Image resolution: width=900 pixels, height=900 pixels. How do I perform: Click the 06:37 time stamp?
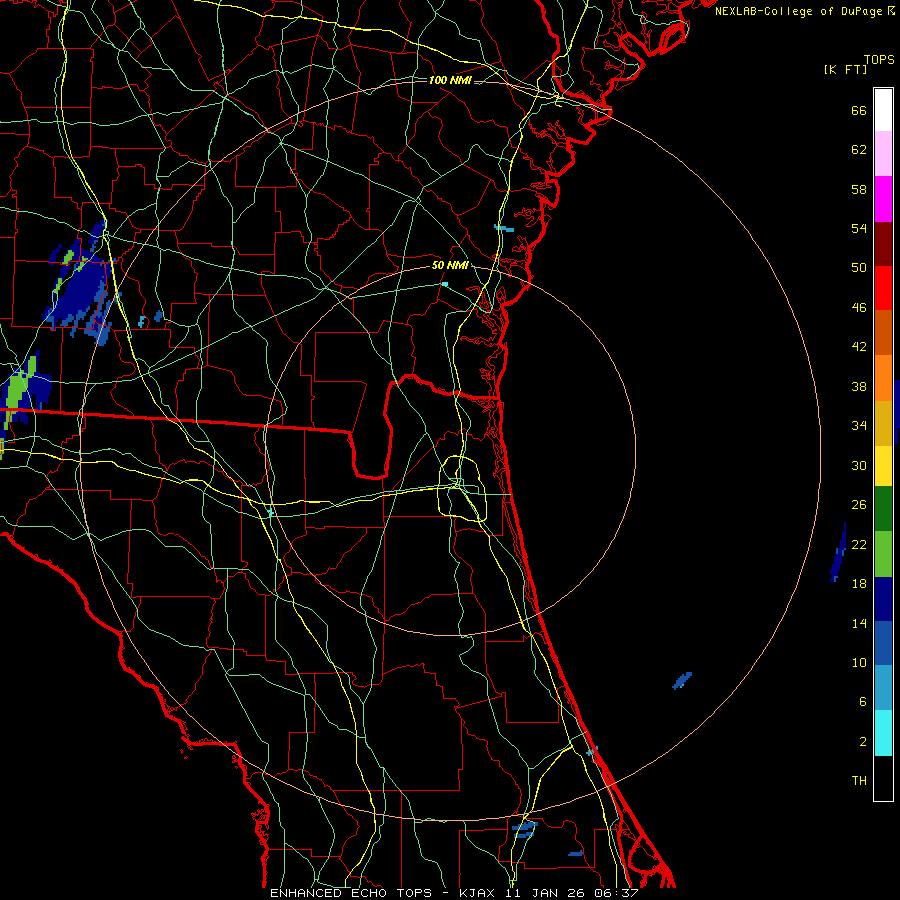[617, 893]
